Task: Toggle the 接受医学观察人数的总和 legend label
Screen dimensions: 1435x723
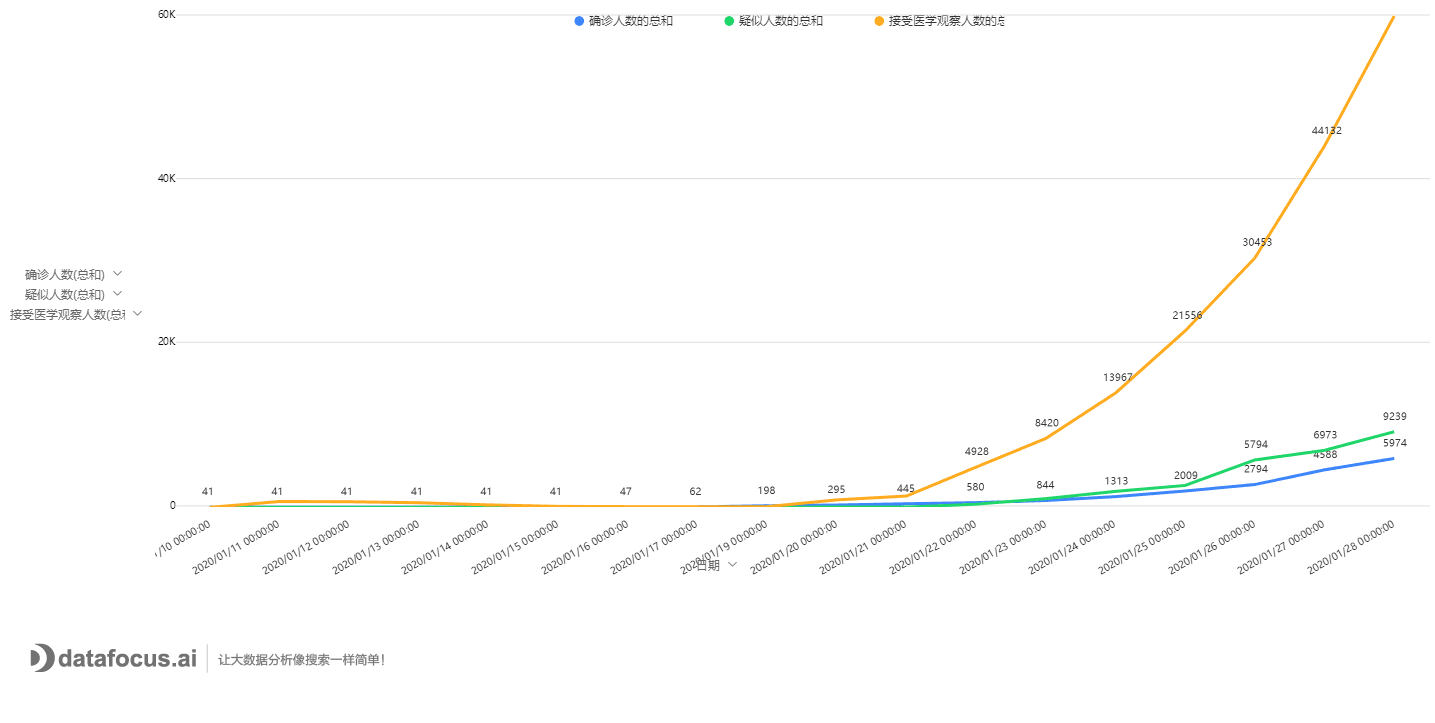Action: tap(946, 21)
